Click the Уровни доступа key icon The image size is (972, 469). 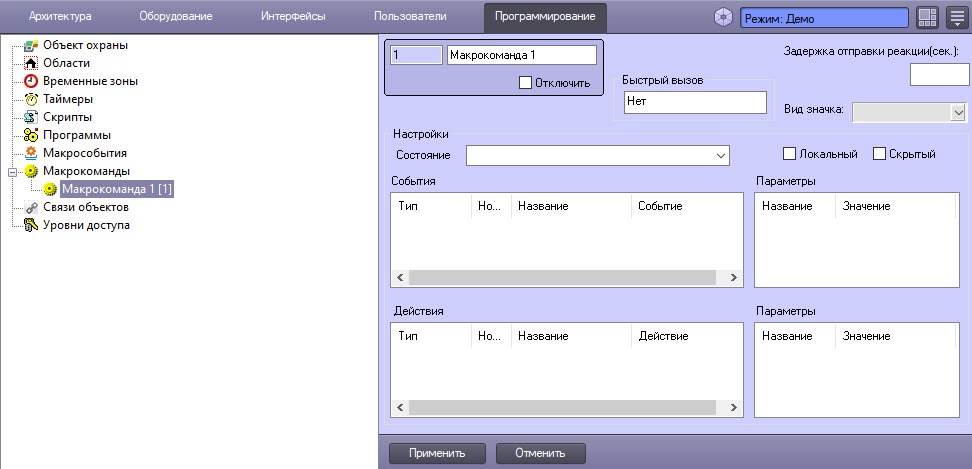coord(31,225)
